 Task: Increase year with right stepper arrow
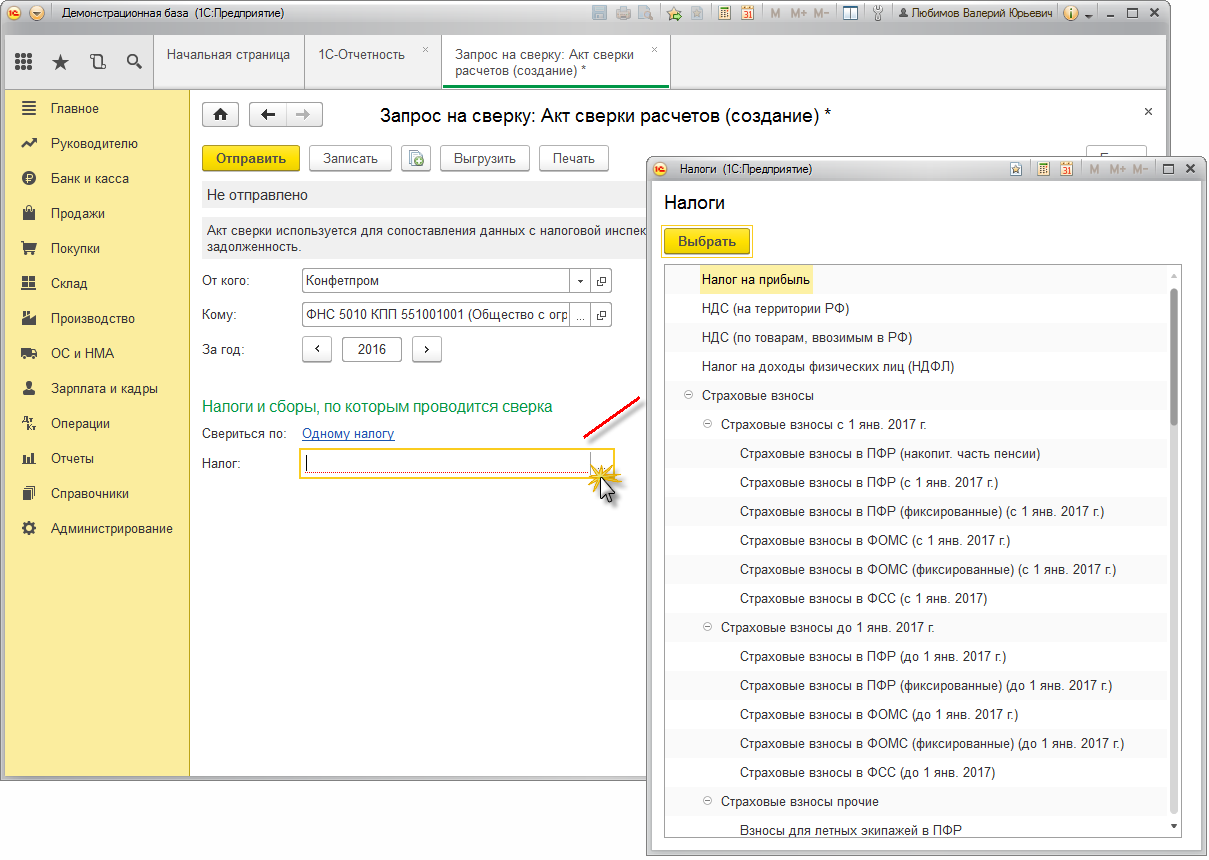coord(427,349)
